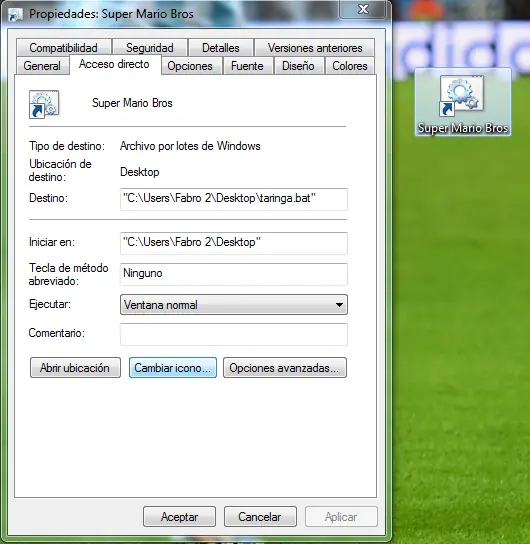Screen dimensions: 530x544
Task: Click into the Destino path field
Action: click(x=234, y=199)
